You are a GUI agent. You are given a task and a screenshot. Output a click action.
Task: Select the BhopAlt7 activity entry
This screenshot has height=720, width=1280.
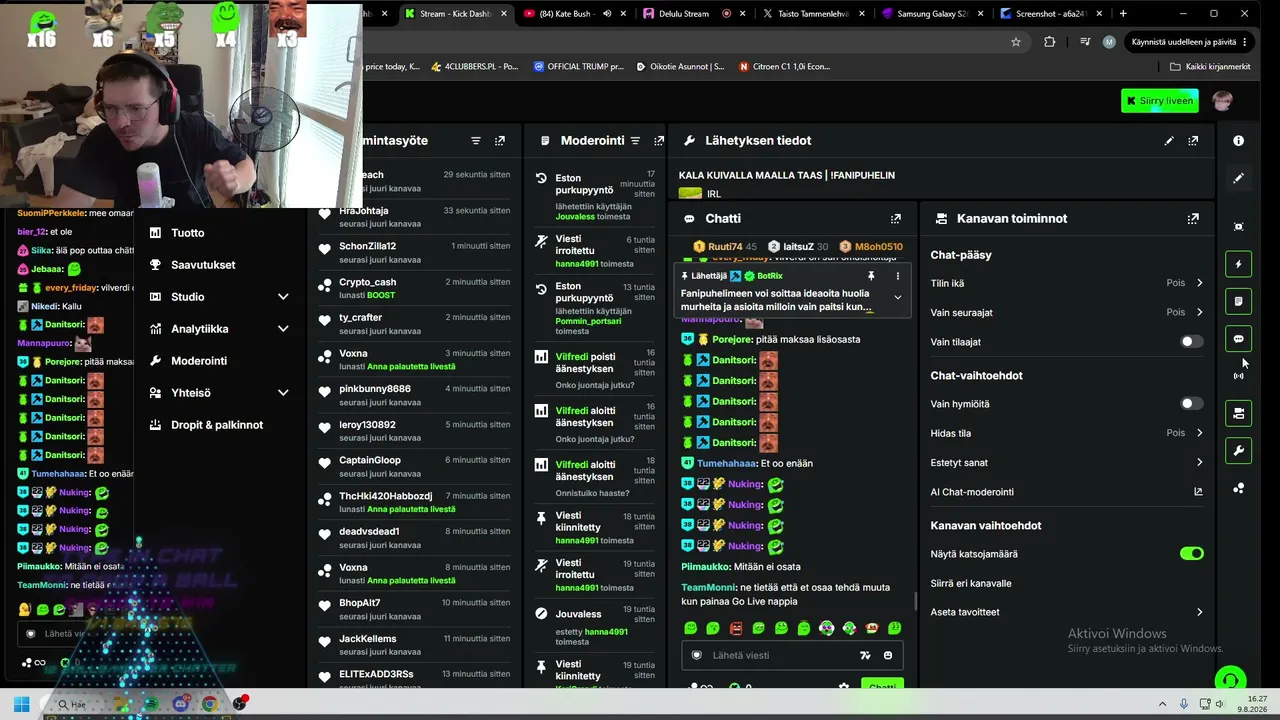pos(415,609)
